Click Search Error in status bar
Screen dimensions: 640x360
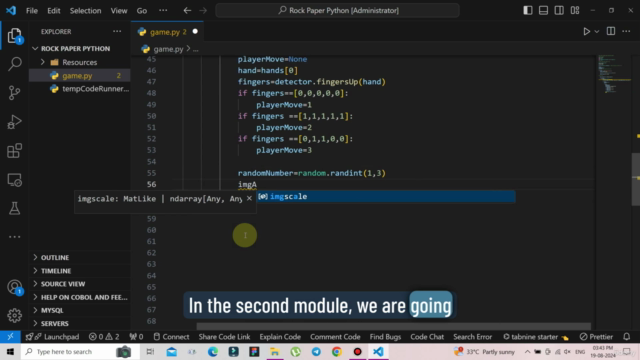pyautogui.click(x=473, y=337)
